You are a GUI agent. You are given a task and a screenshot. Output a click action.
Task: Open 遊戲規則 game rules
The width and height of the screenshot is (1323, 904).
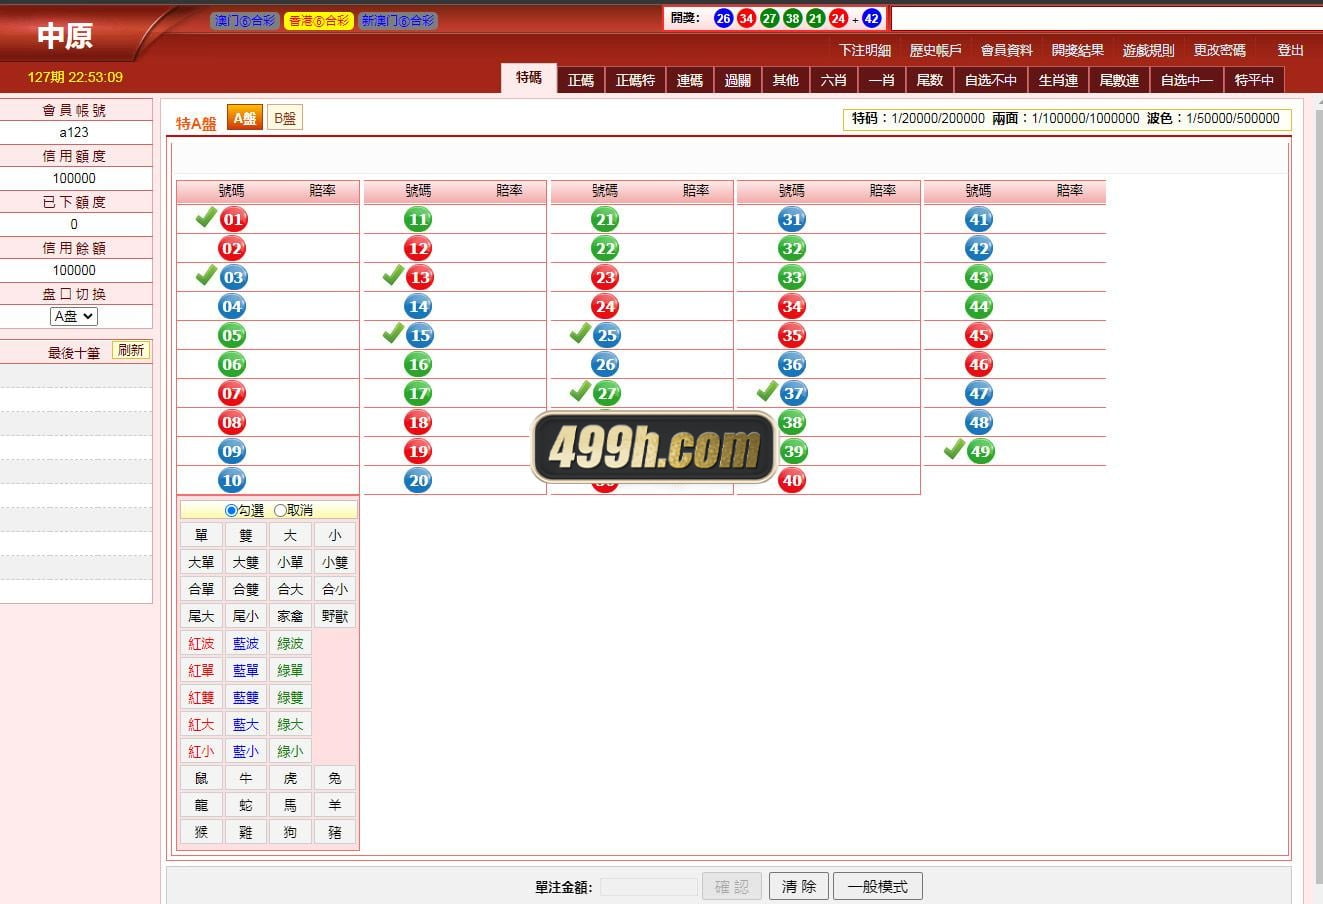1149,50
